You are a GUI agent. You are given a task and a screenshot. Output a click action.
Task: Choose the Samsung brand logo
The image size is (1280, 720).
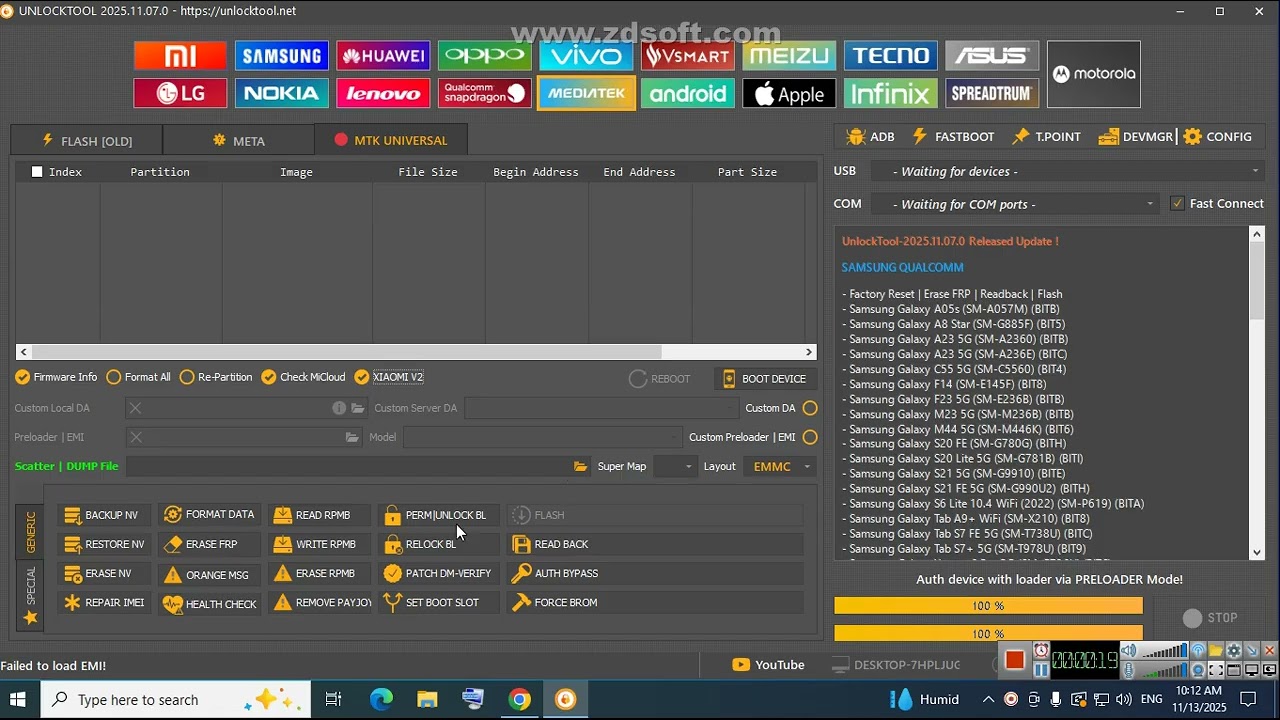282,56
